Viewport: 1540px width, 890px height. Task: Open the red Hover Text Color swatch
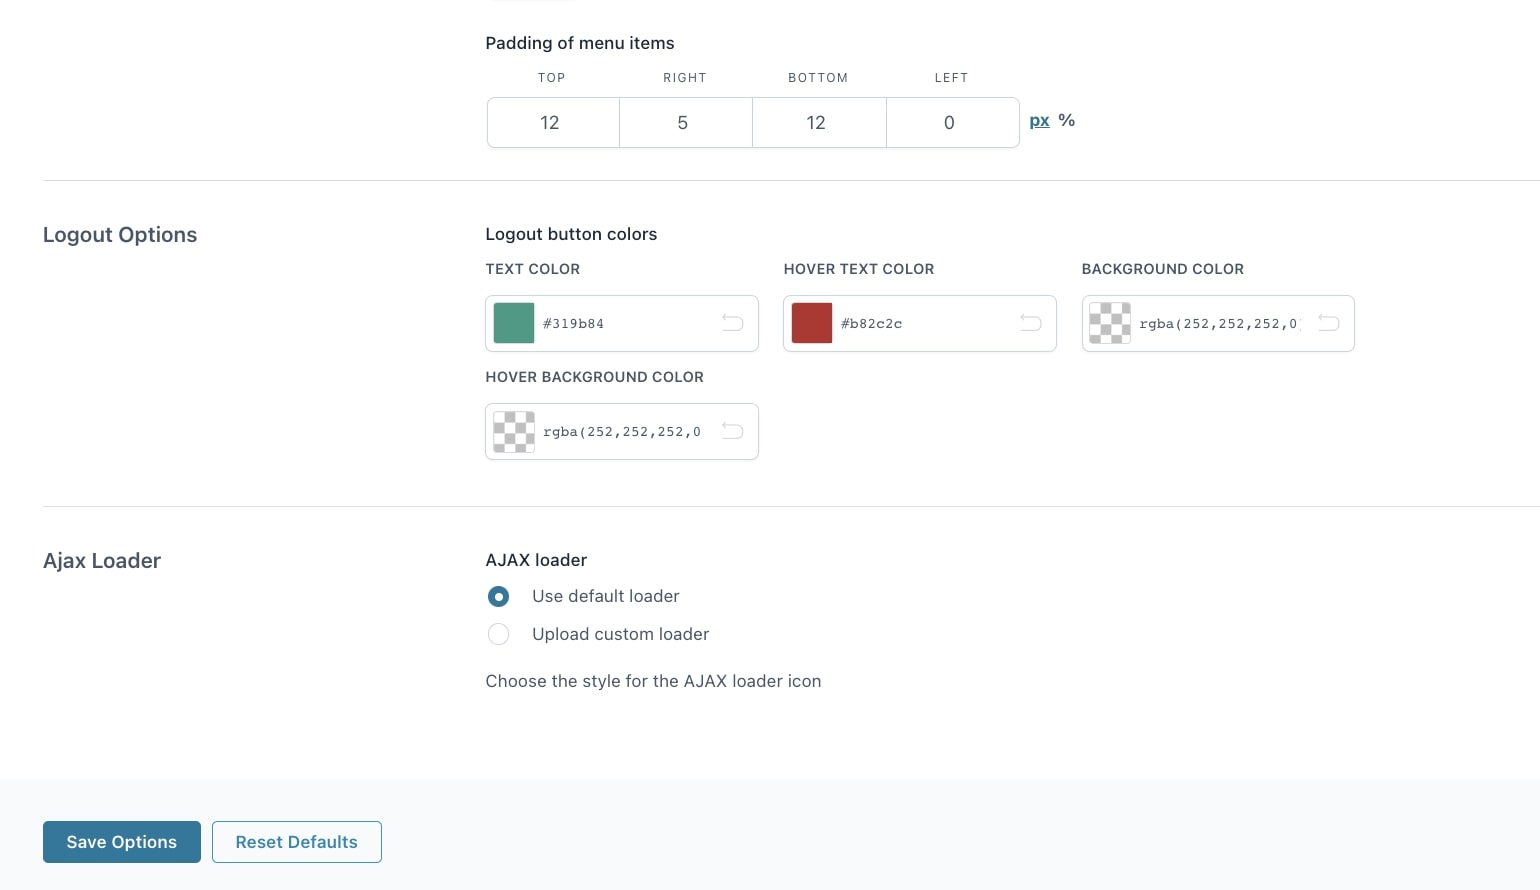click(x=812, y=324)
